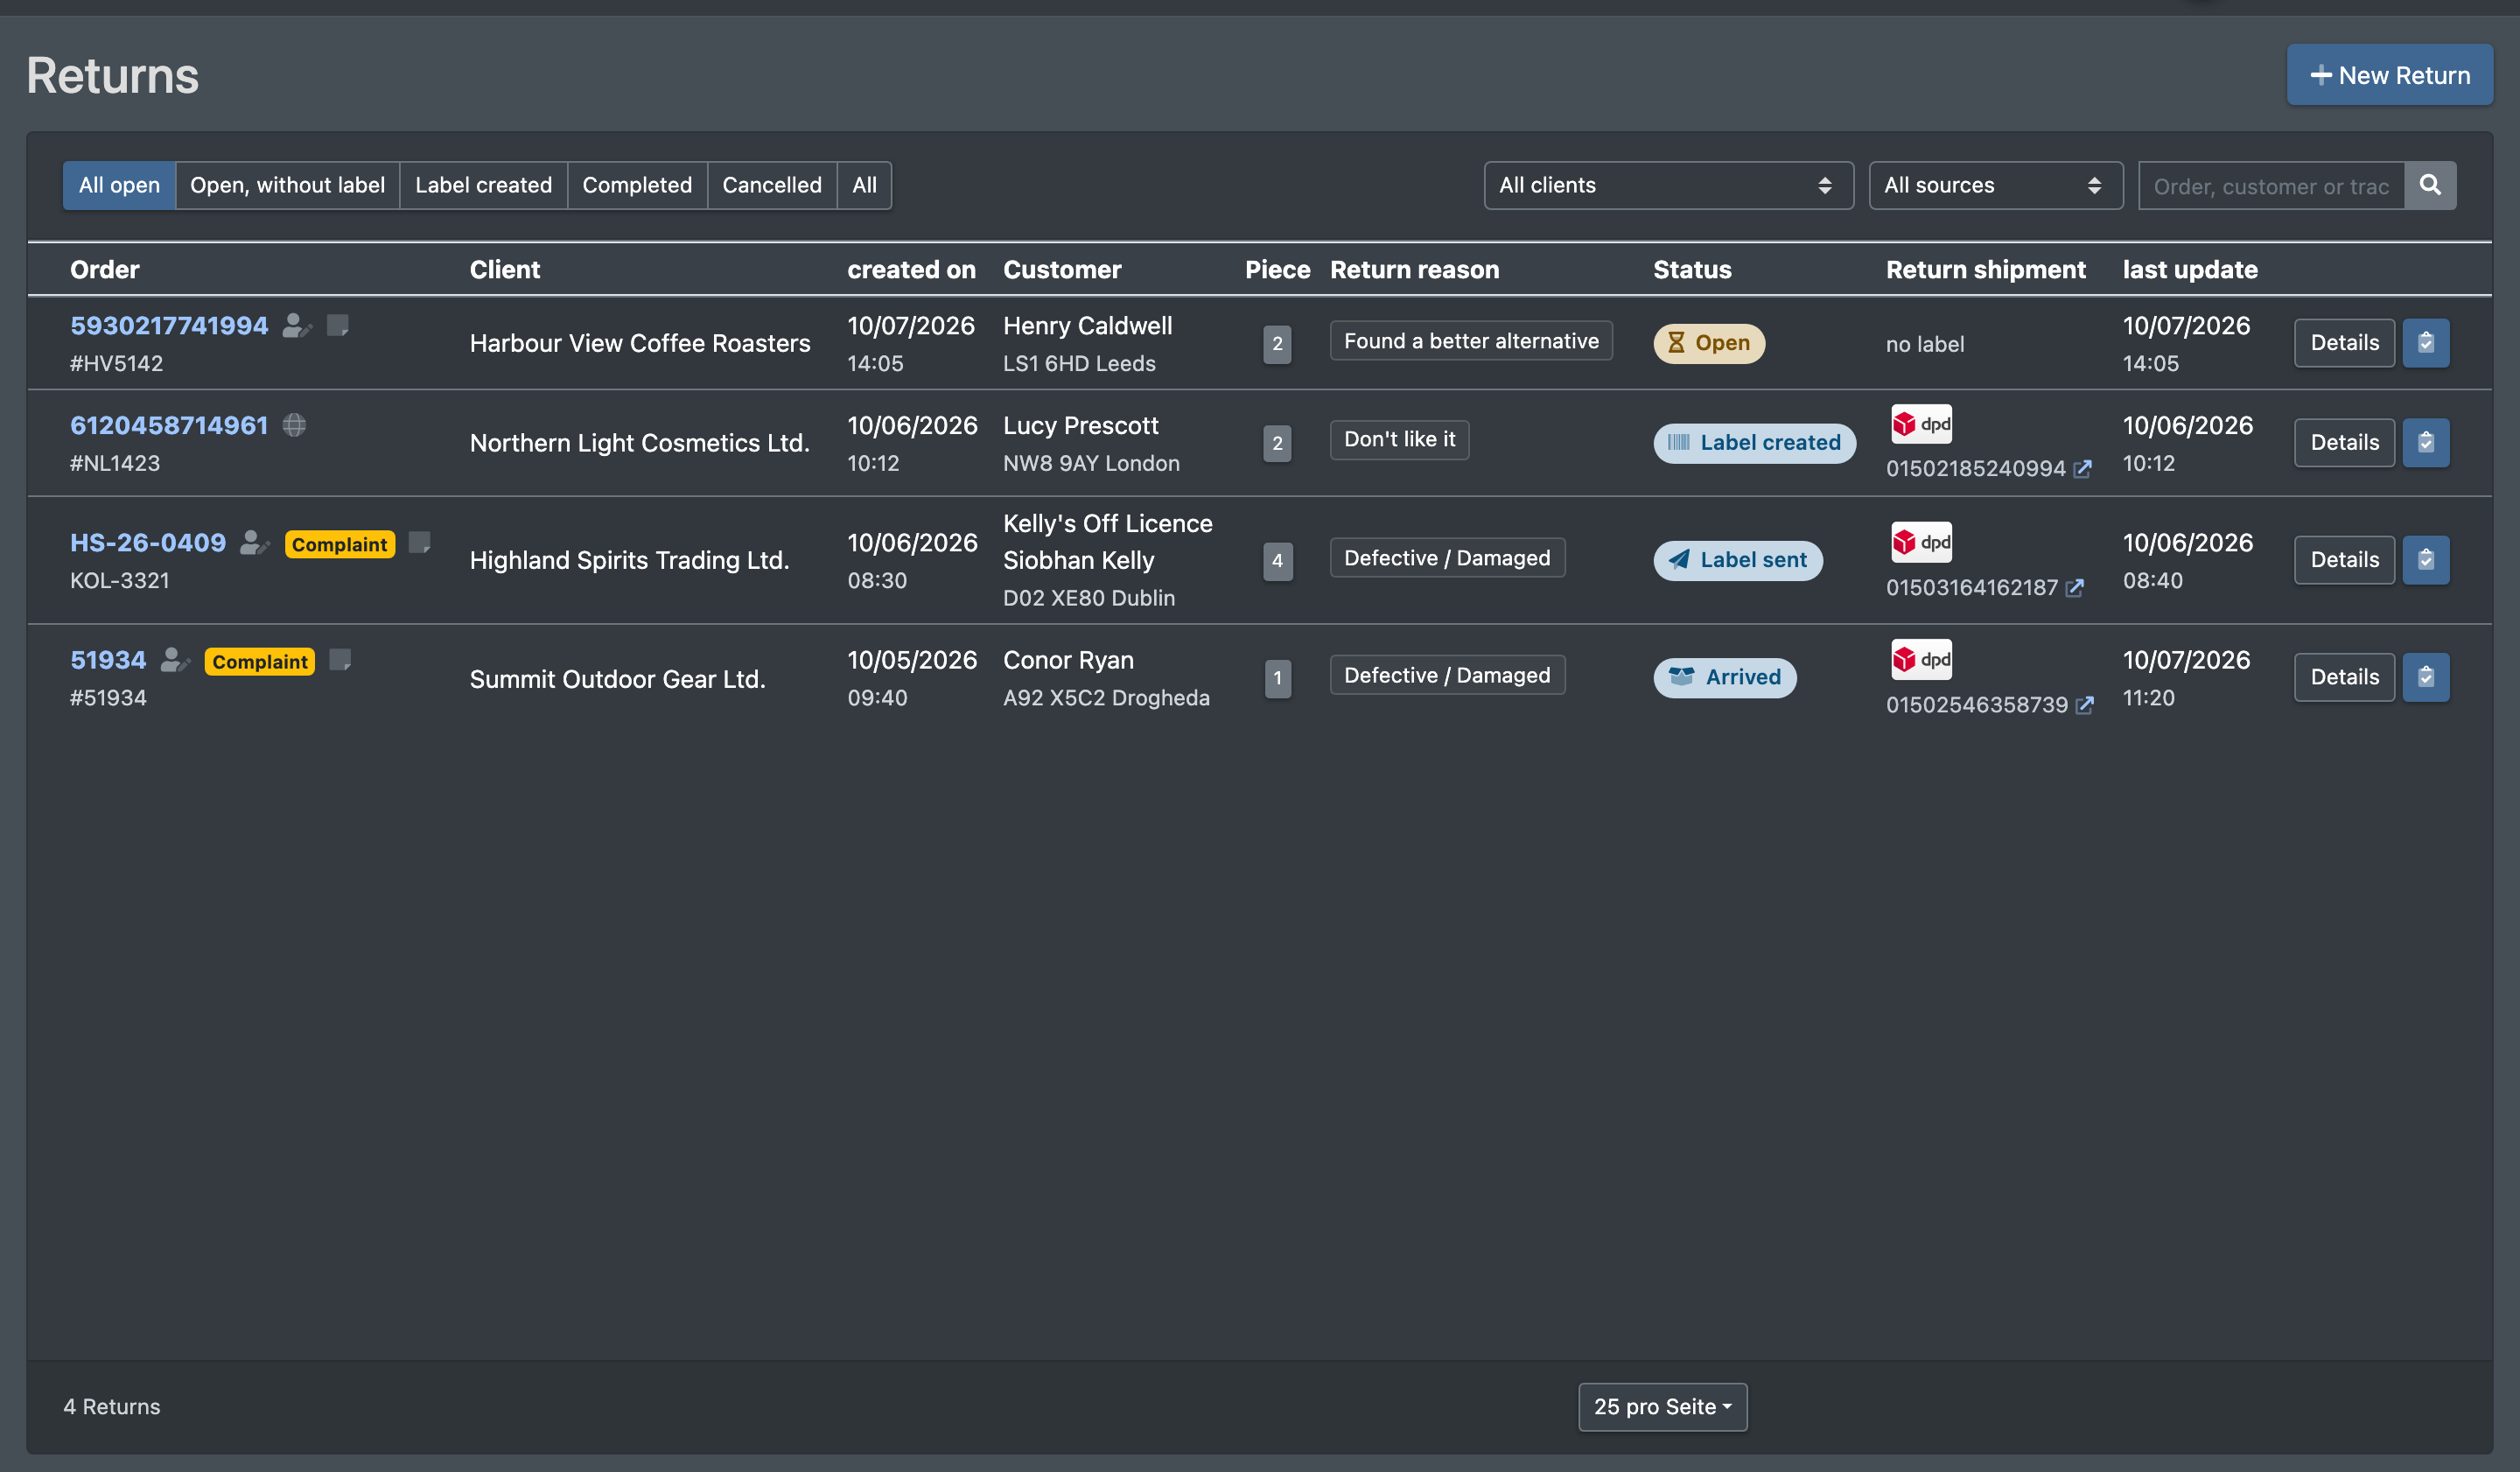
Task: Open order link 51934
Action: [x=108, y=660]
